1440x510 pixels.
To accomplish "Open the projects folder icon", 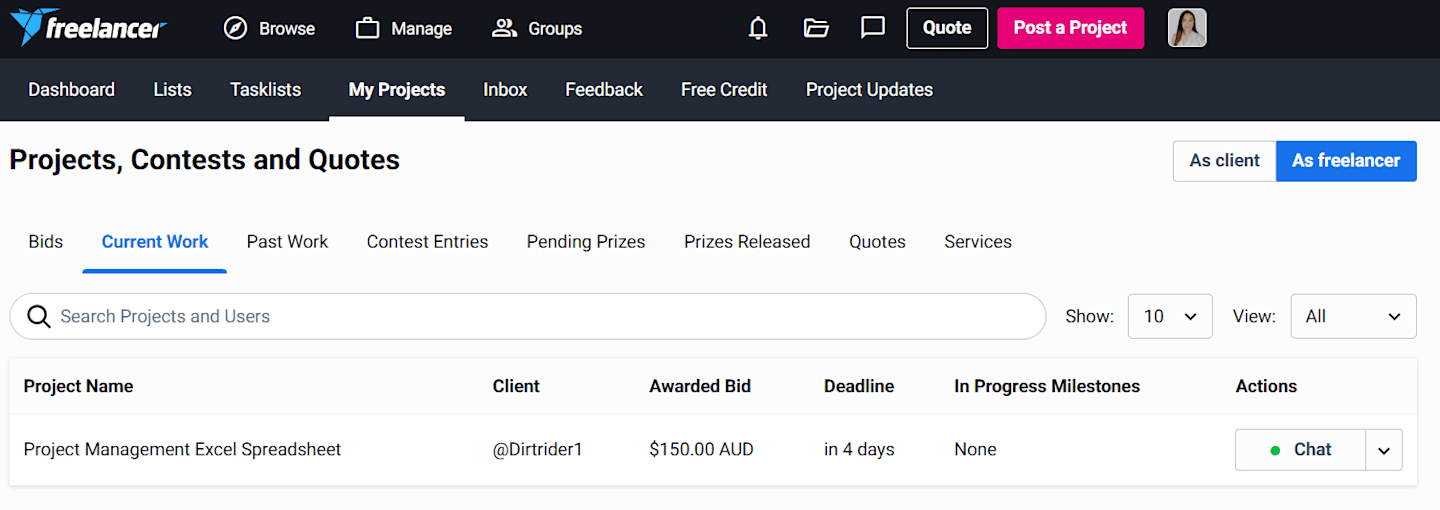I will [816, 28].
